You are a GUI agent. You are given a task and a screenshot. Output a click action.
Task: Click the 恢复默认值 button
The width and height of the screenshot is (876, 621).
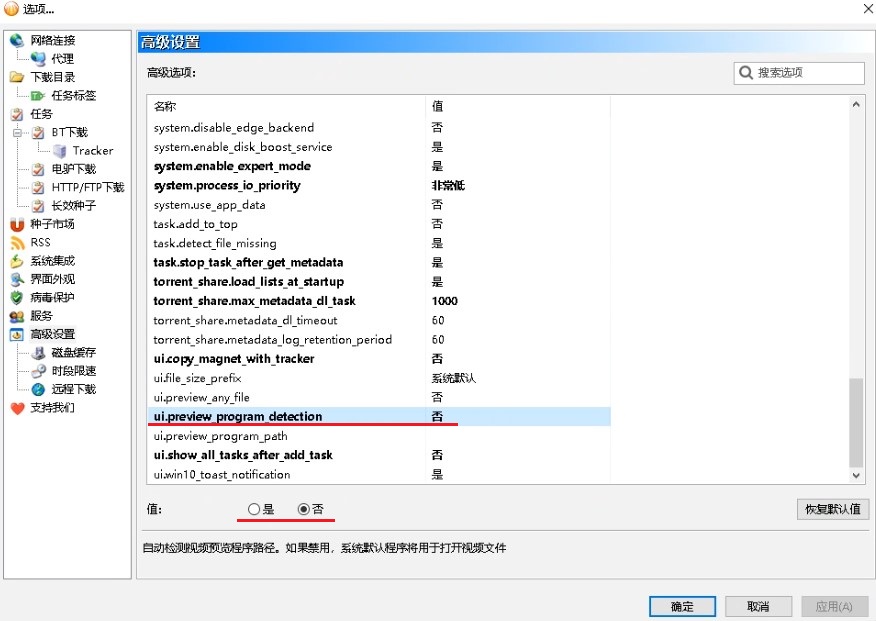pyautogui.click(x=833, y=509)
